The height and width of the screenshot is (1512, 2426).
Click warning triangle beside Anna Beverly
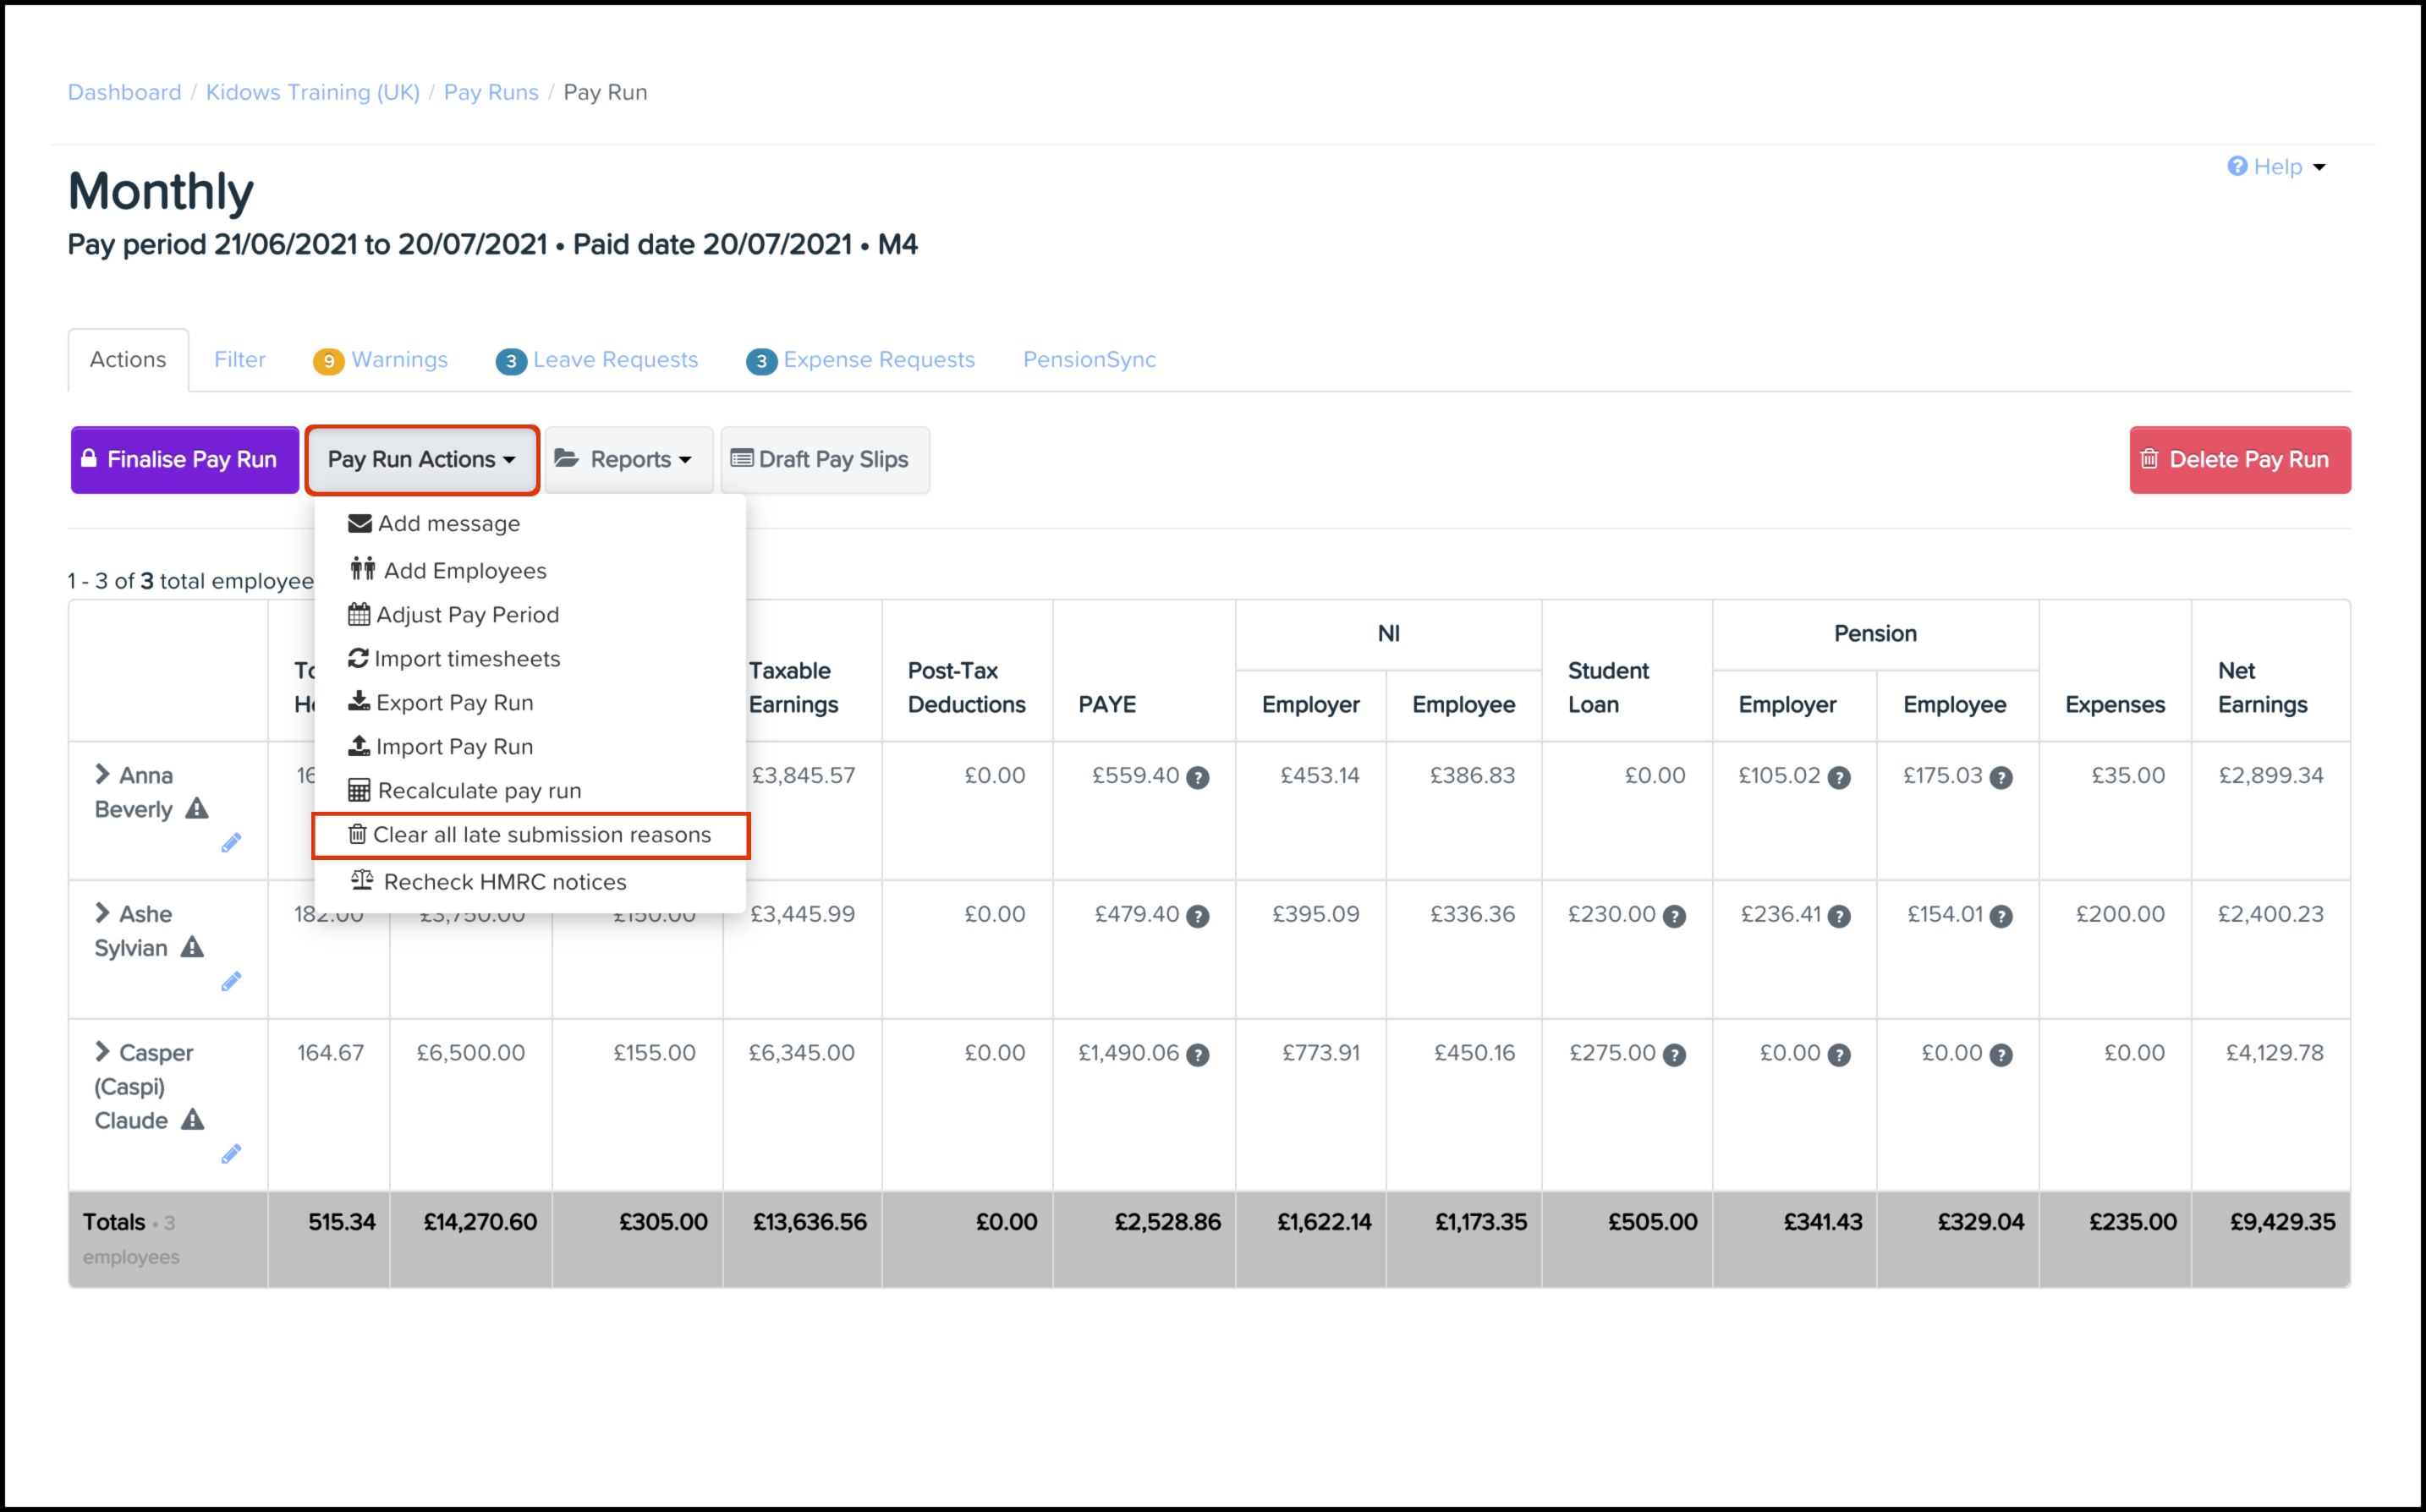tap(197, 809)
